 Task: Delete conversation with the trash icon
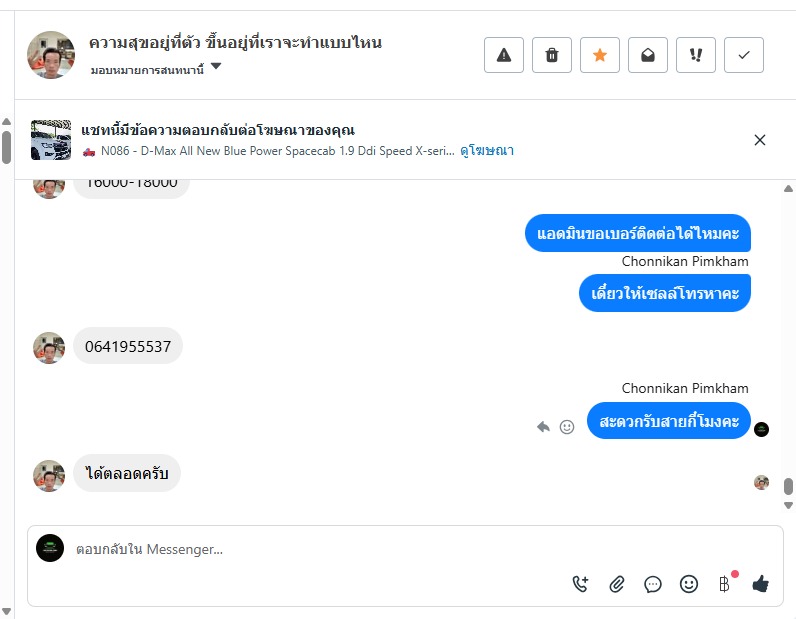tap(552, 55)
